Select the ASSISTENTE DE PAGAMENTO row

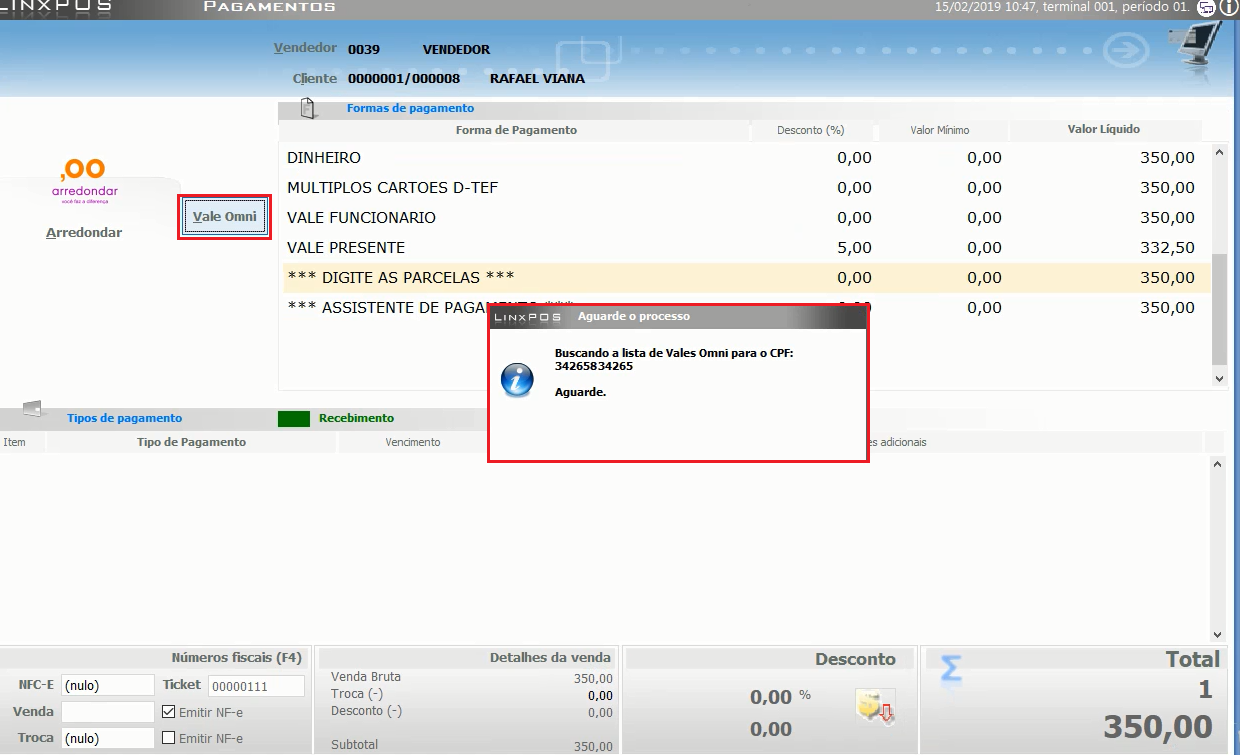(x=745, y=308)
